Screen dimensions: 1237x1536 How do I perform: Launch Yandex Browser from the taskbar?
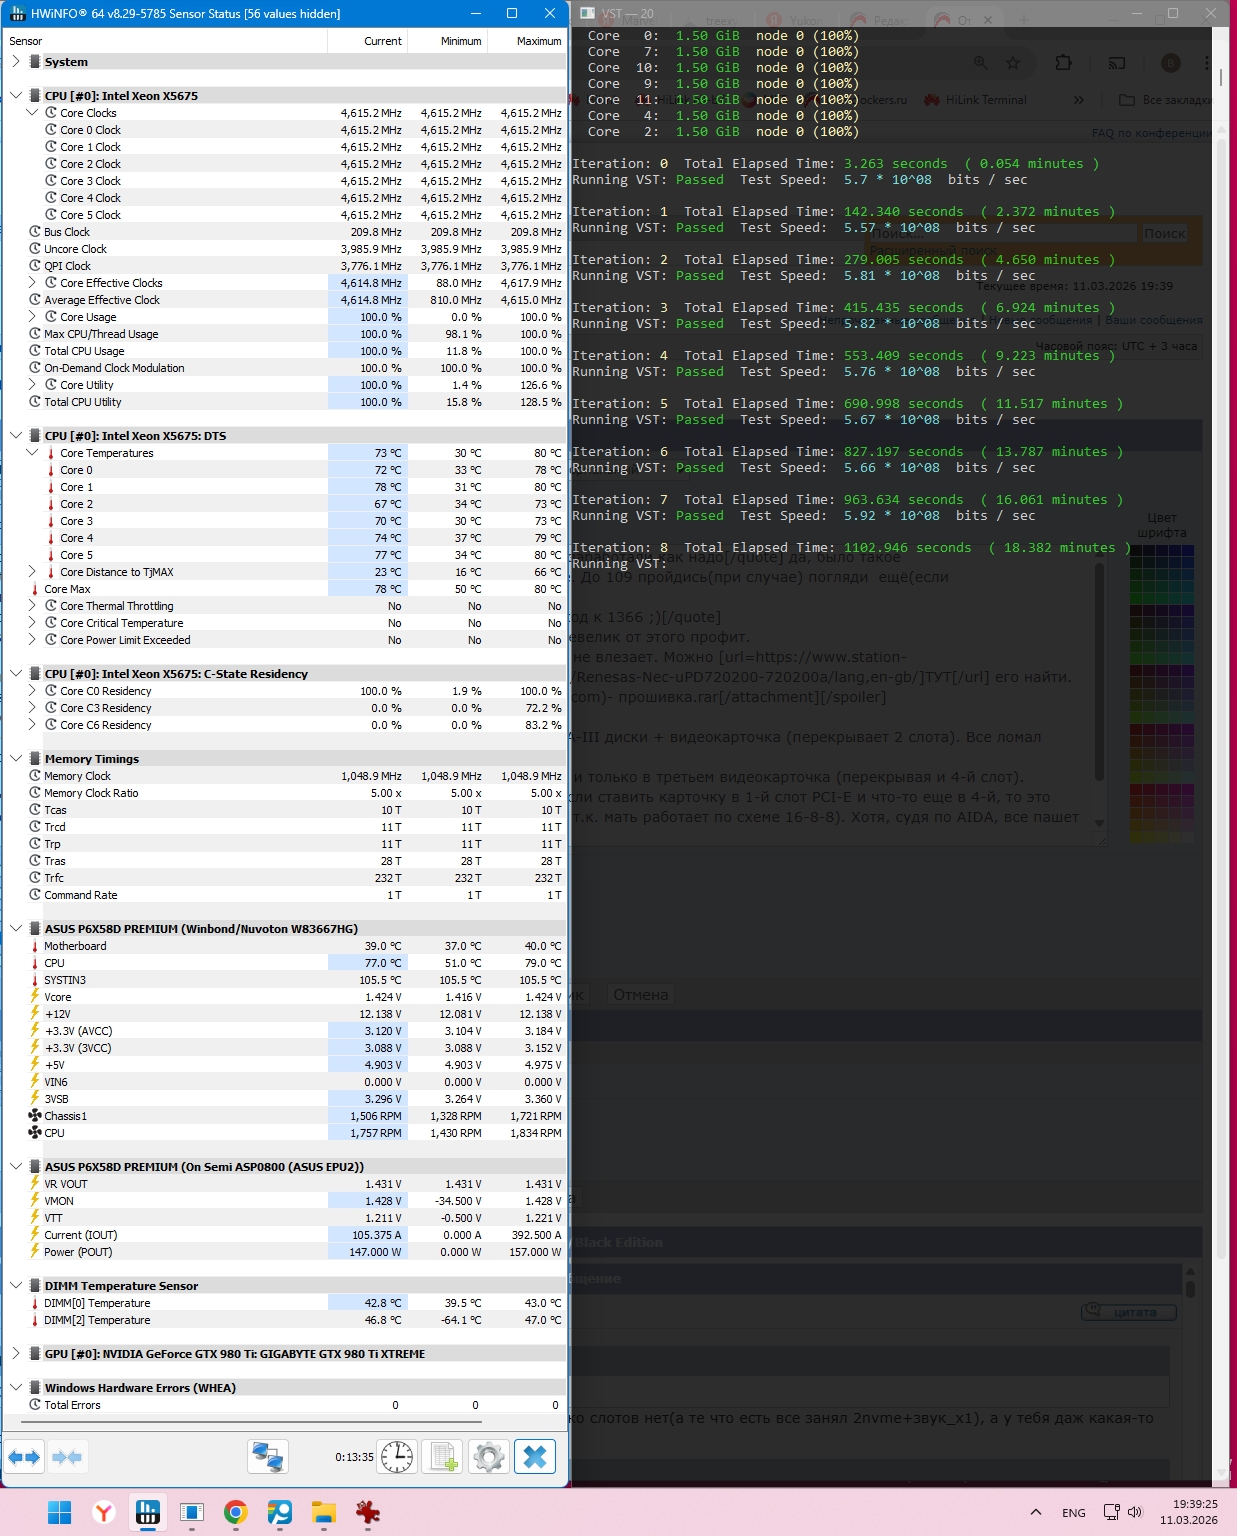click(x=104, y=1512)
